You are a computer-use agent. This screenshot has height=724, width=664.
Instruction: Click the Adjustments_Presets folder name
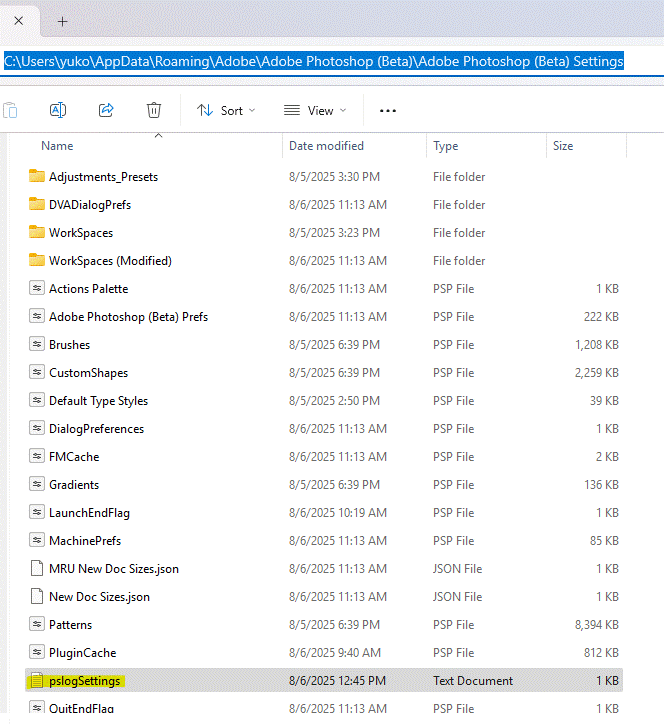click(x=103, y=177)
